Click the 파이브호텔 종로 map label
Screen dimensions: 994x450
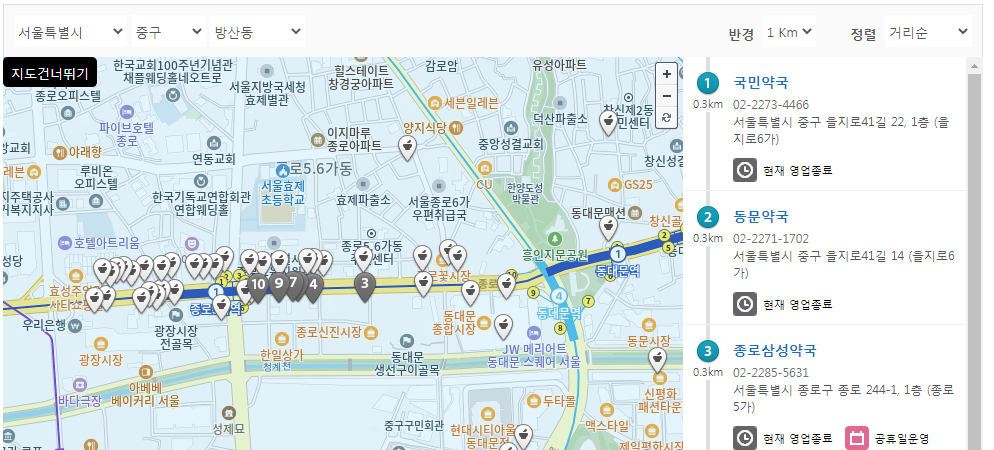tap(127, 134)
